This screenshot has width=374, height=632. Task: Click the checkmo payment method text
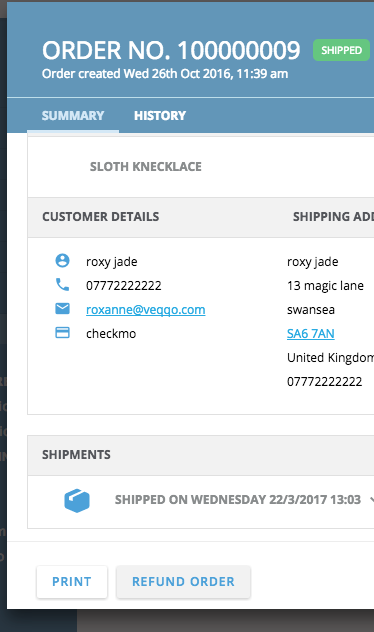111,333
